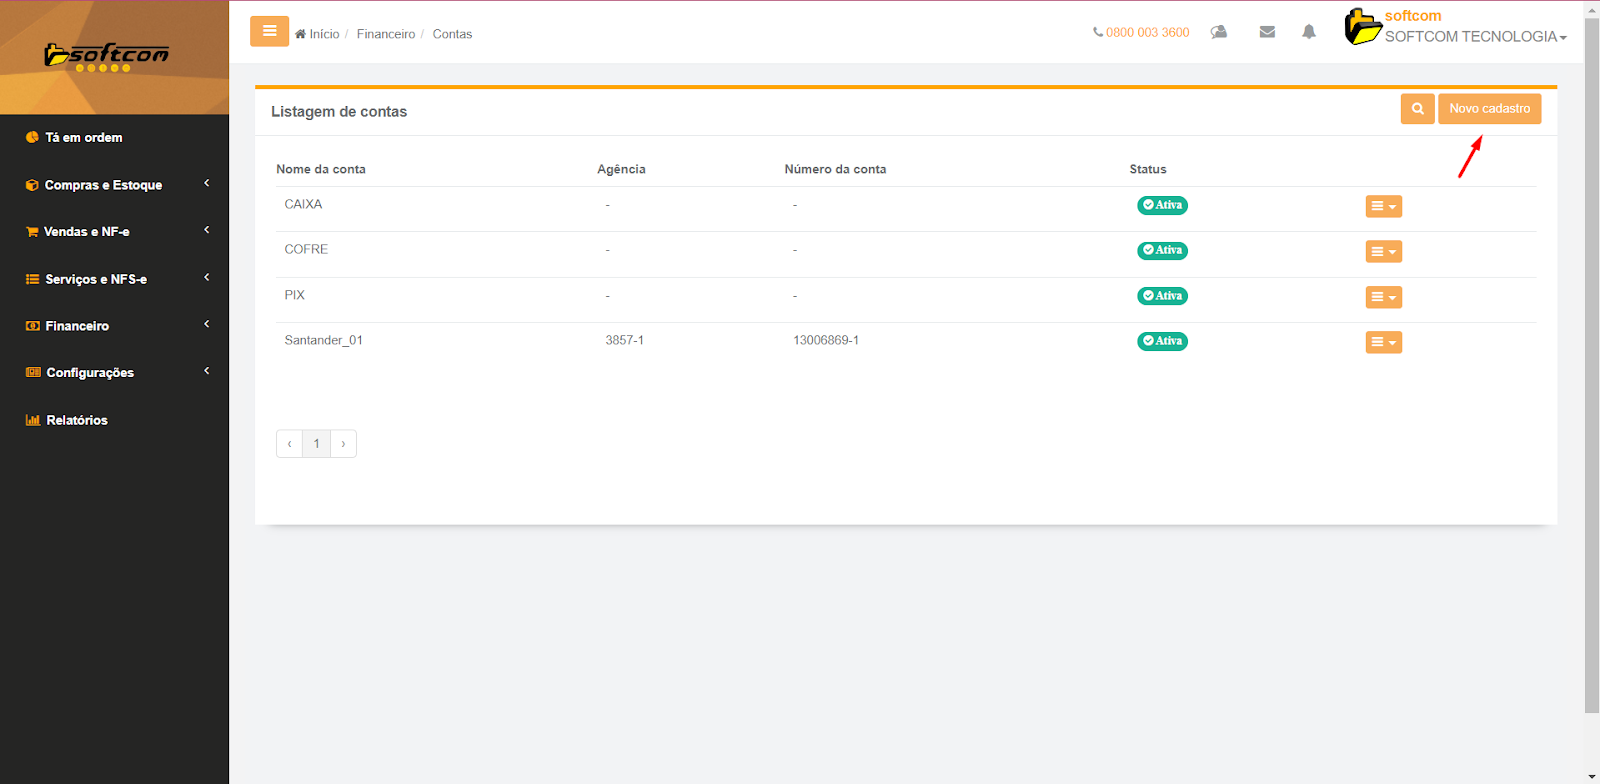Open actions dropdown for CAIXA account
The height and width of the screenshot is (784, 1600).
(1383, 206)
